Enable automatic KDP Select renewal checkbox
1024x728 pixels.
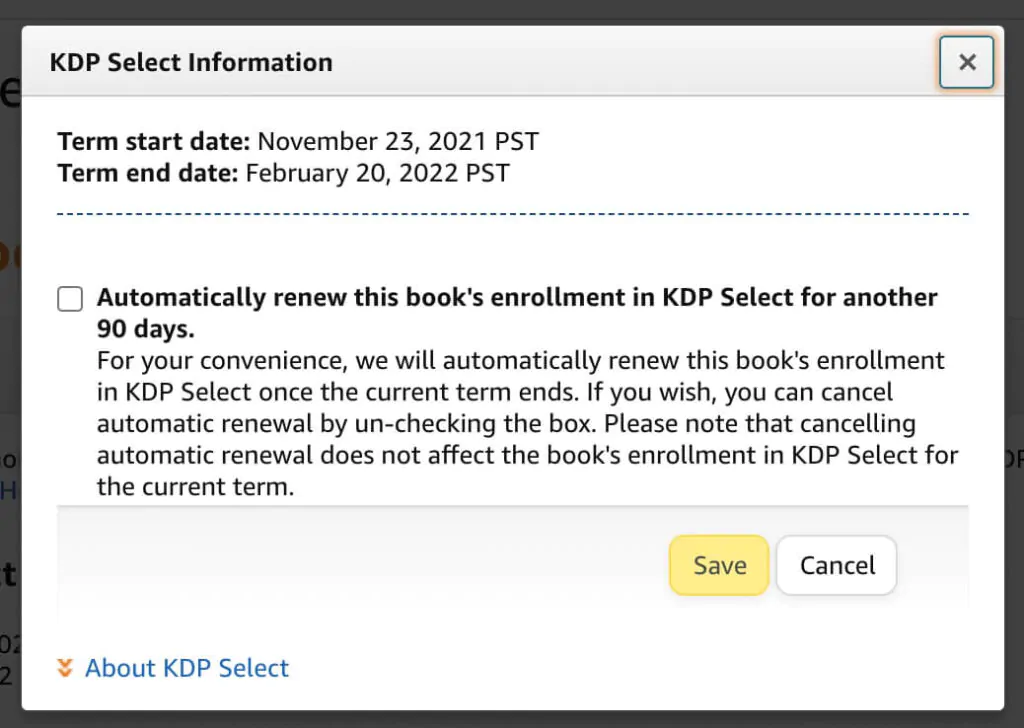click(x=70, y=298)
